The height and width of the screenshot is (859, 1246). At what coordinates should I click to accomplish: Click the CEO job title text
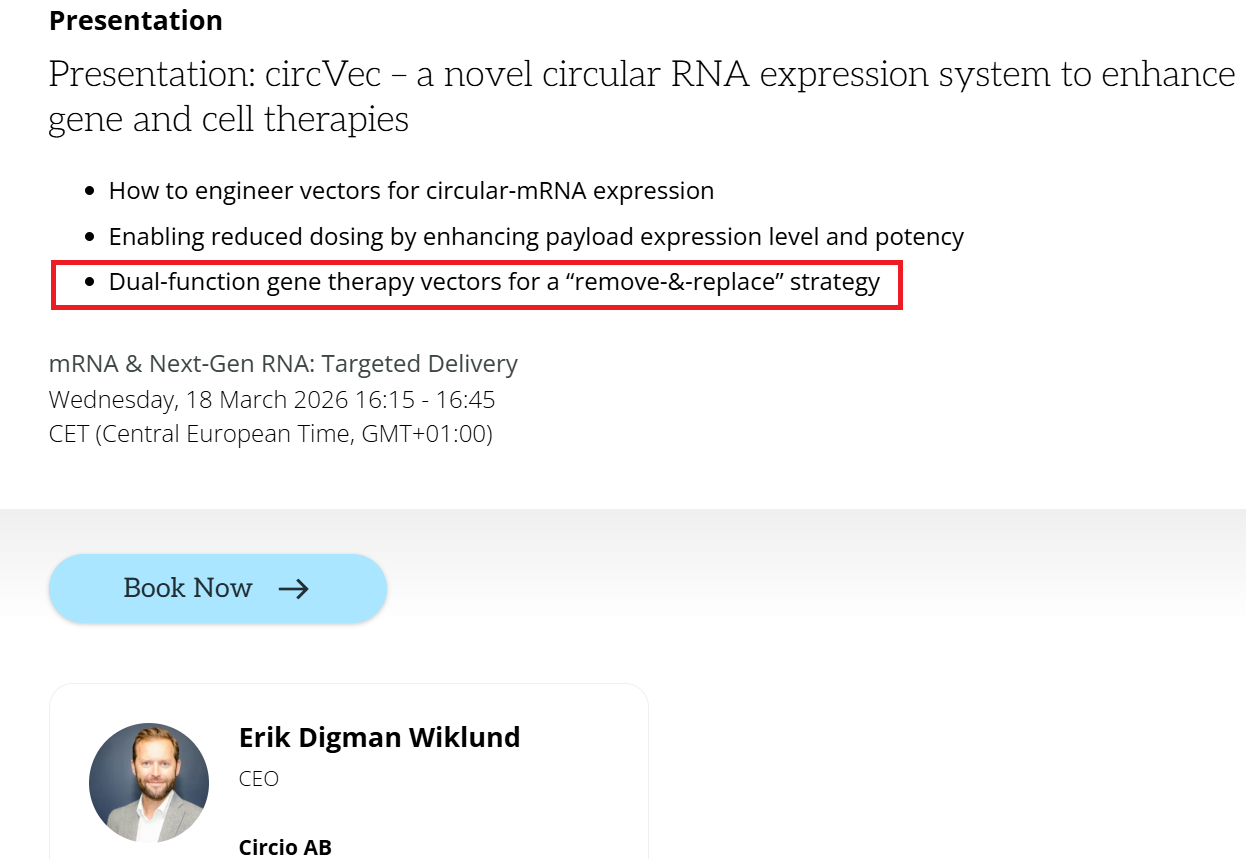click(259, 779)
